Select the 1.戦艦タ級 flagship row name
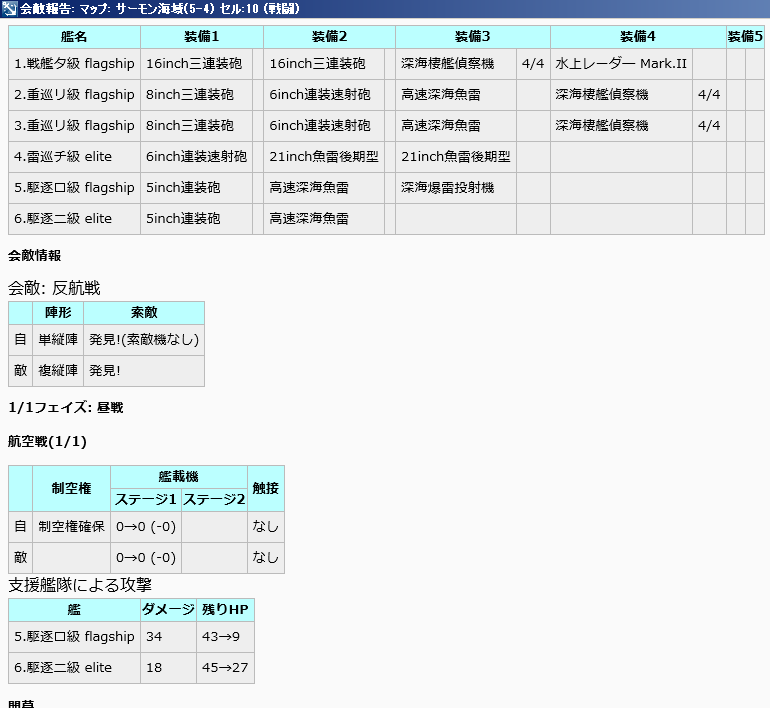The image size is (770, 708). [x=74, y=64]
